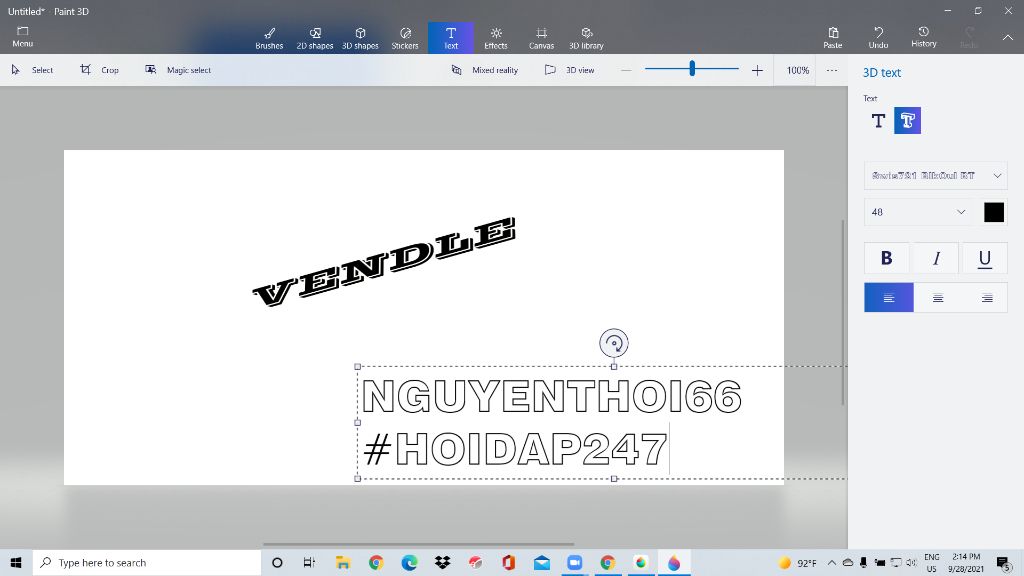1024x576 pixels.
Task: Open the 3D shapes tool
Action: [x=360, y=38]
